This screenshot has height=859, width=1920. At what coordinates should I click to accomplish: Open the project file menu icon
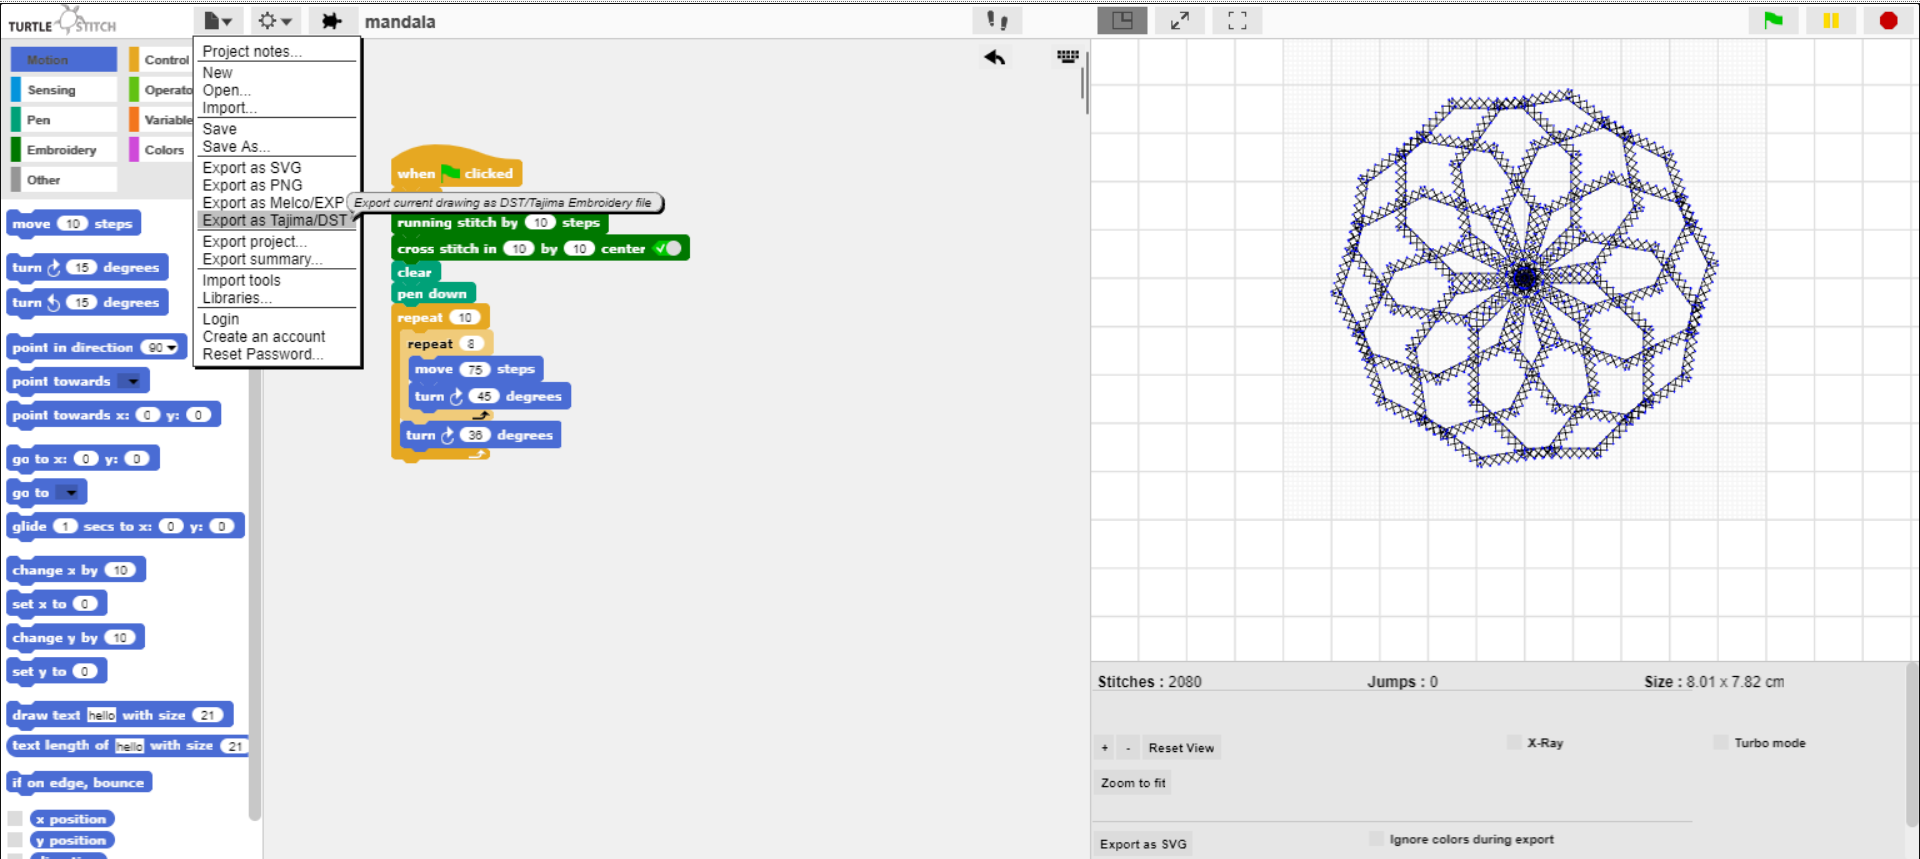[217, 21]
